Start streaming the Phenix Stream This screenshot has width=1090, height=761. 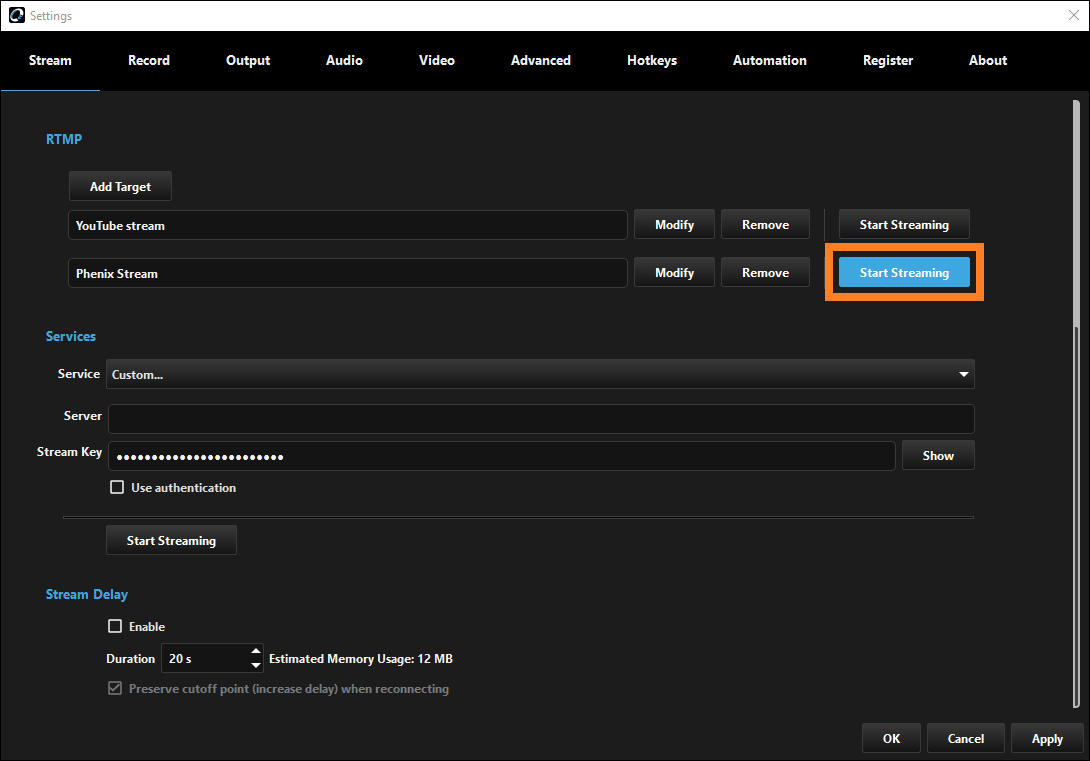point(903,271)
